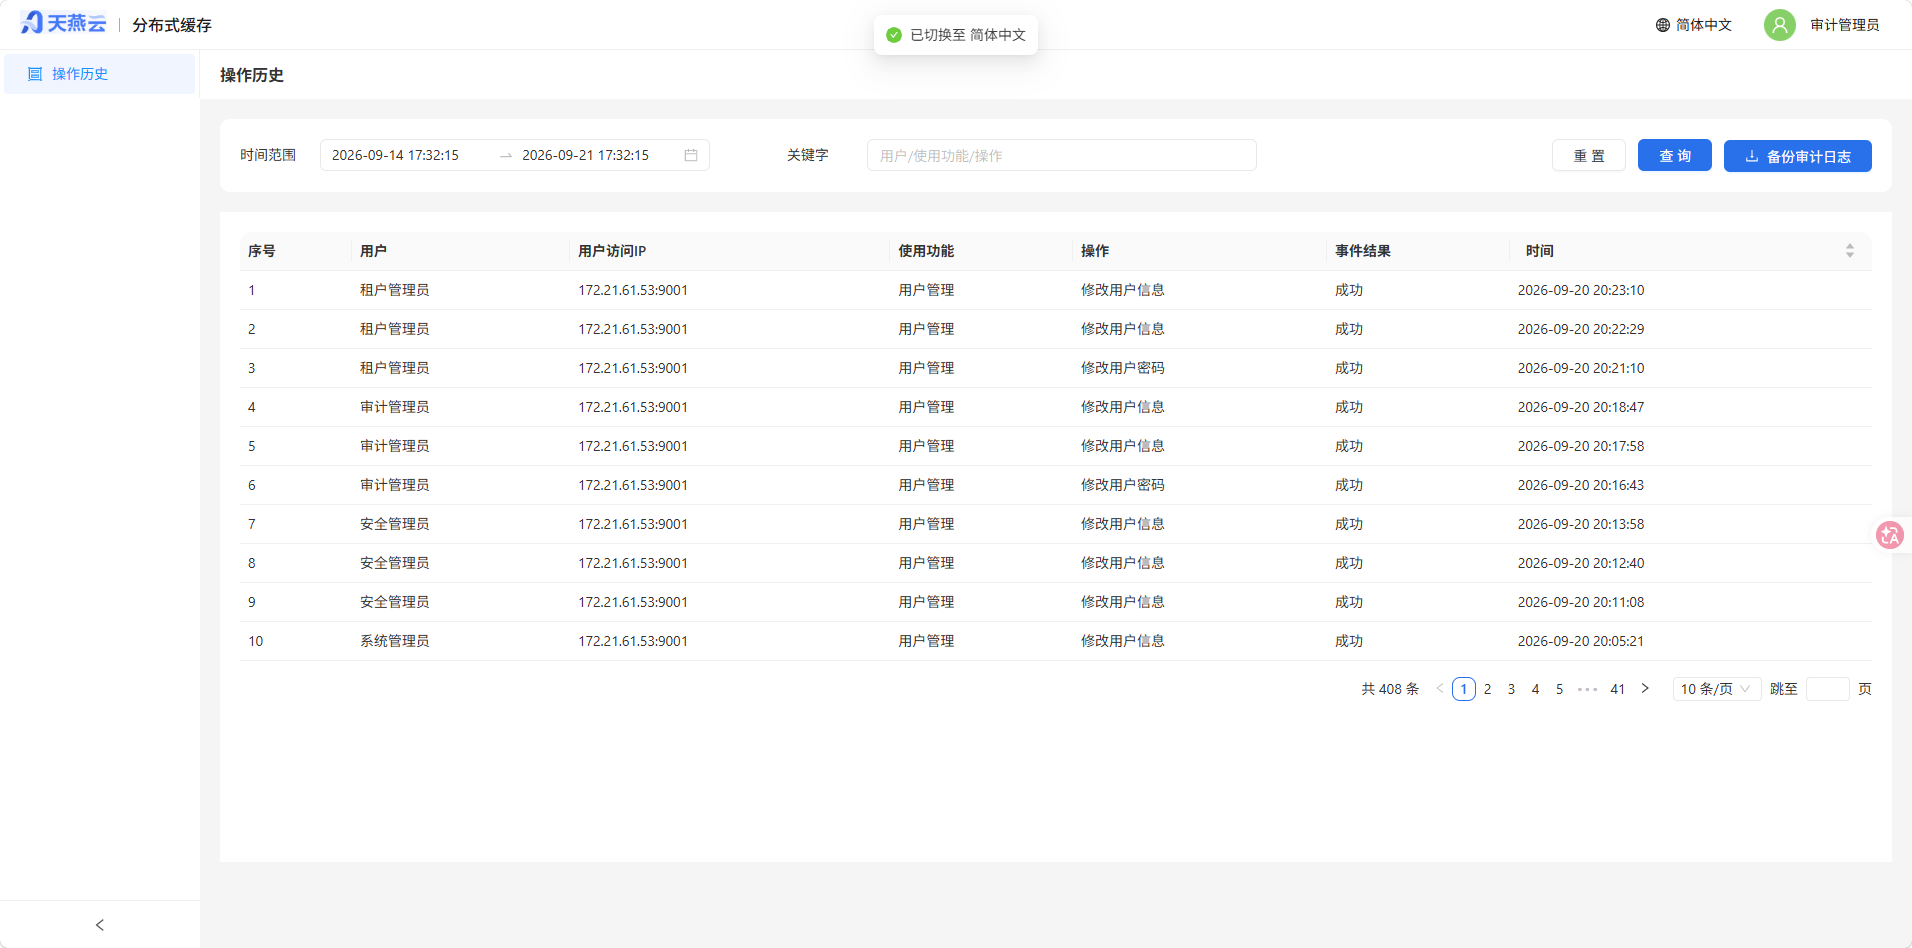The image size is (1912, 948).
Task: Click 2026-09-20 20:18:47 in row 4
Action: (1581, 407)
